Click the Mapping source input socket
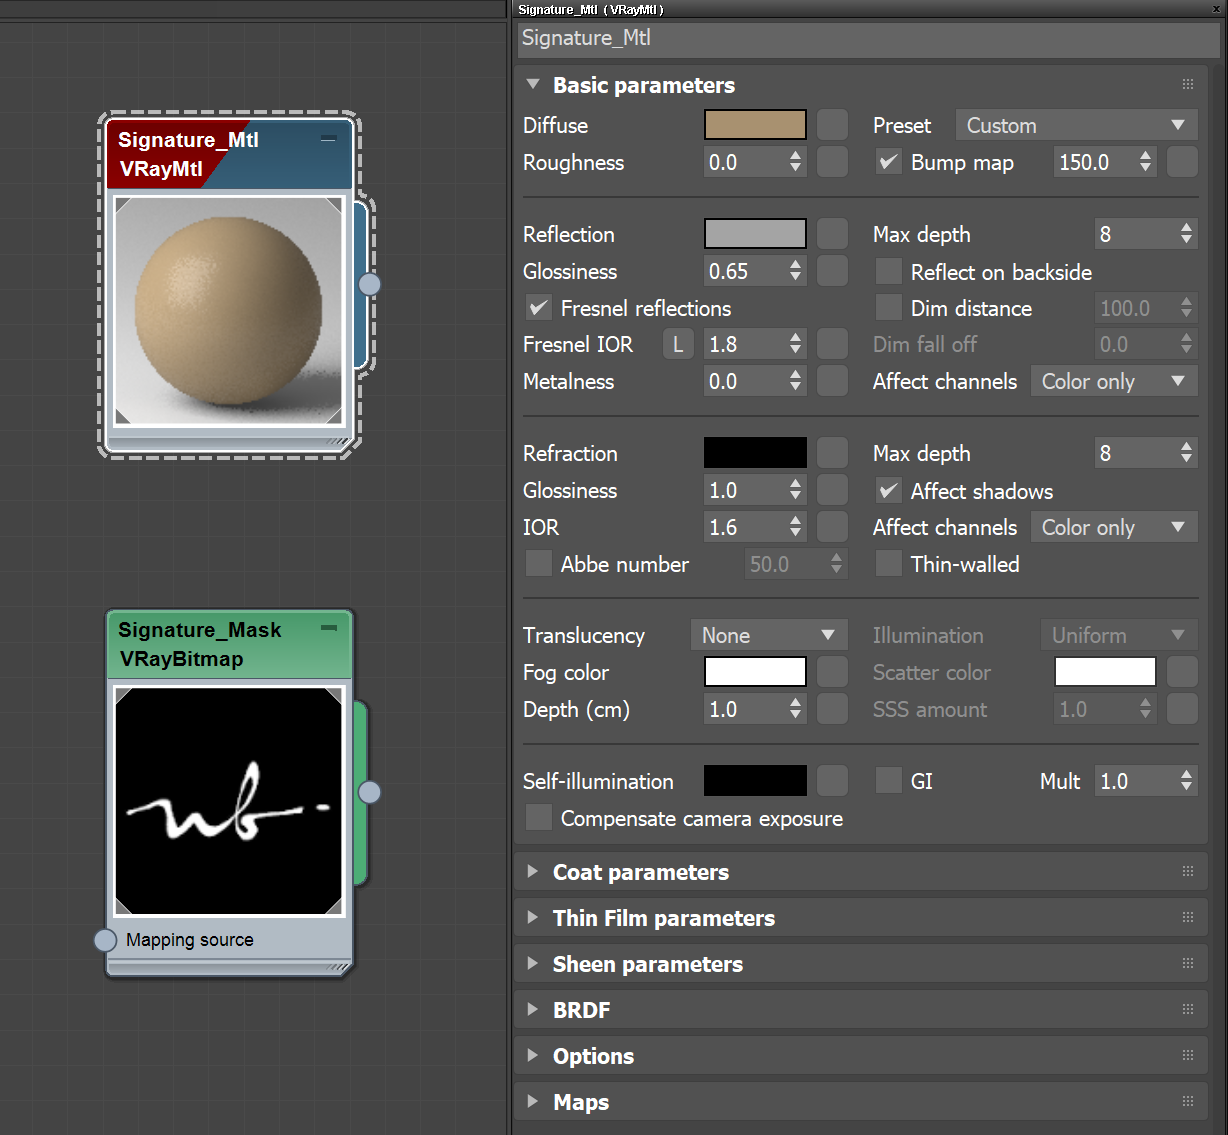This screenshot has height=1135, width=1228. tap(105, 940)
